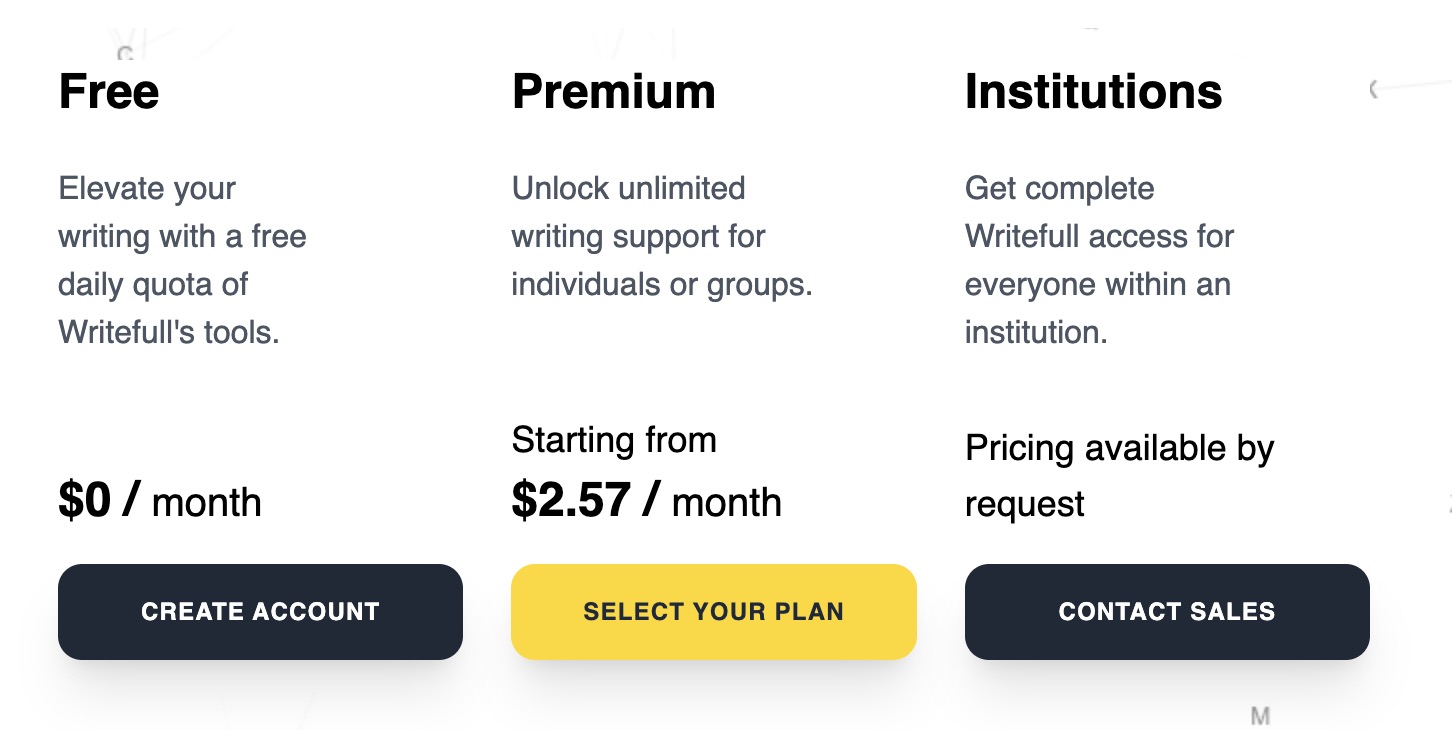
Task: Click the 'Starting from' label
Action: pyautogui.click(x=614, y=440)
